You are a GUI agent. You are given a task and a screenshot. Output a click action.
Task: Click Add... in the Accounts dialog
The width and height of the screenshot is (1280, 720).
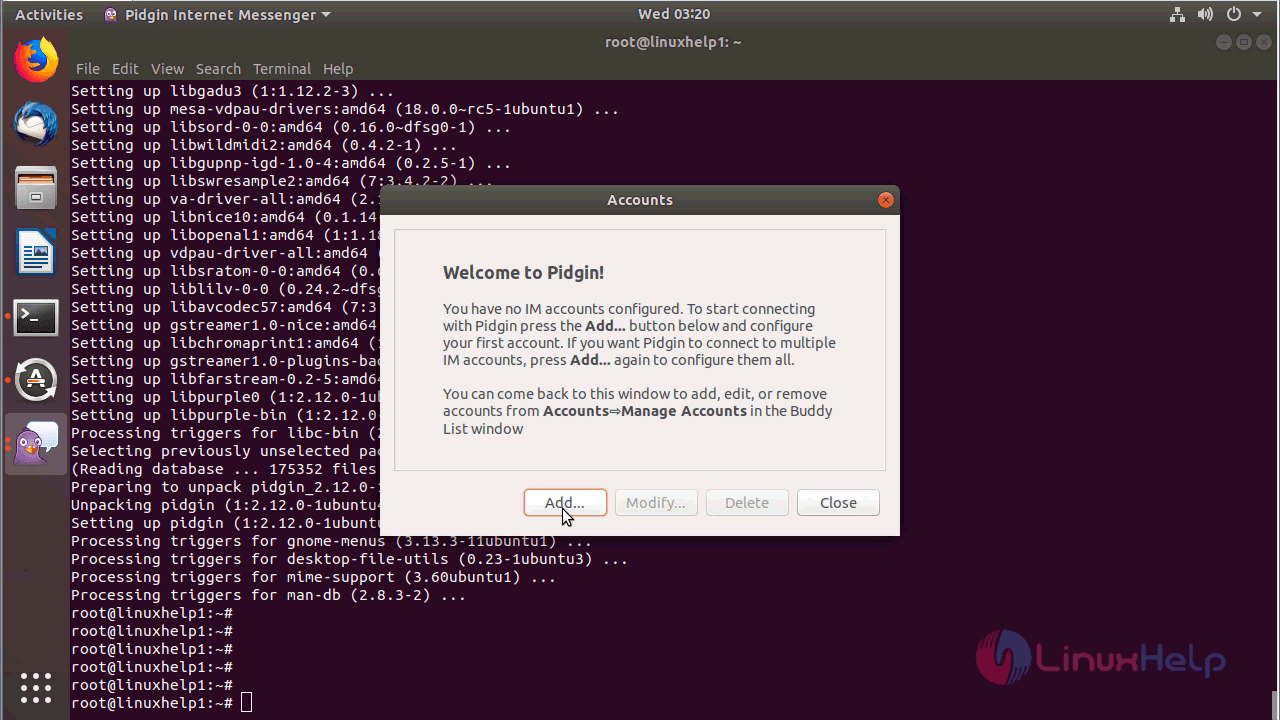pyautogui.click(x=565, y=503)
